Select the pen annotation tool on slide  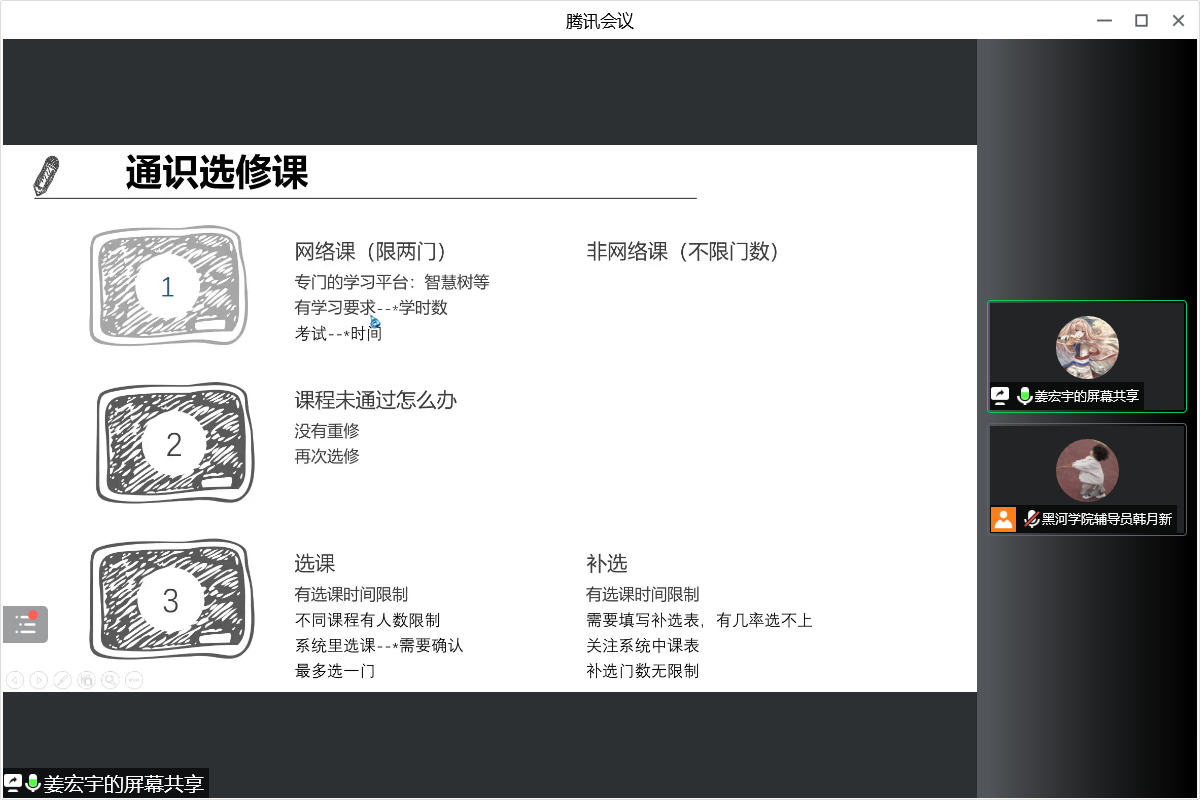pos(62,680)
